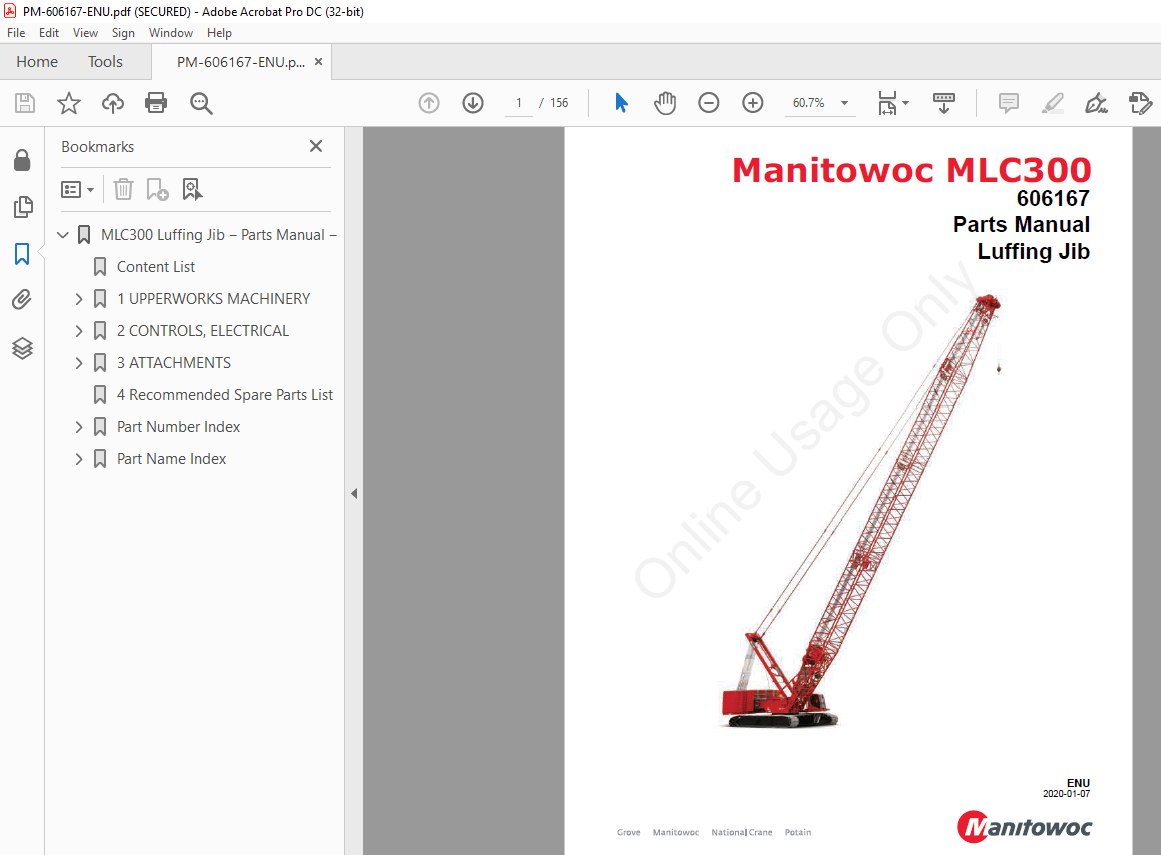Click the crane image on page
The image size is (1161, 855).
pos(861,511)
